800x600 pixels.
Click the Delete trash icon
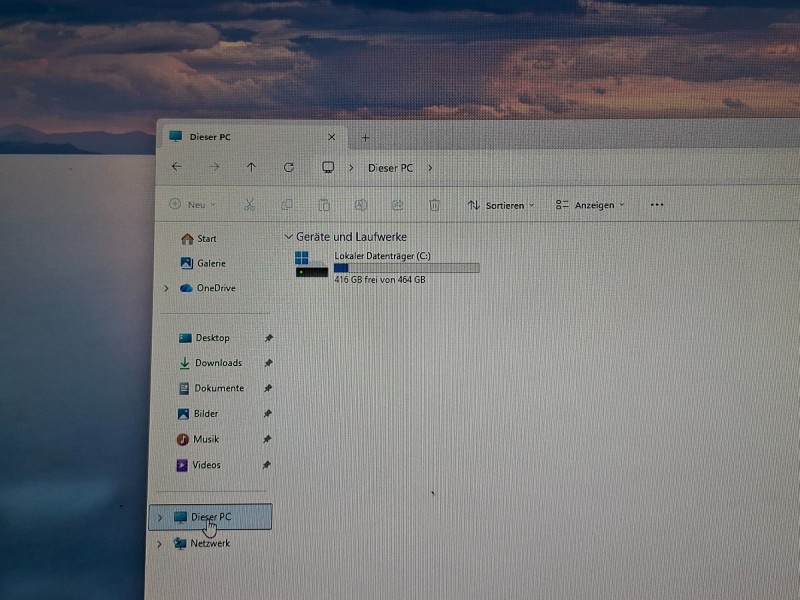[x=434, y=204]
